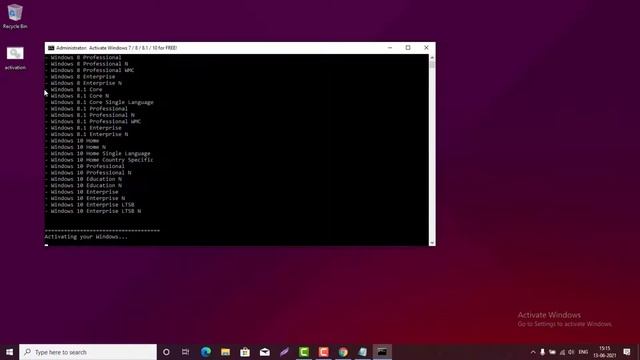Open the notepad-style app on the taskbar
Screen dimensions: 640x360
[x=362, y=352]
